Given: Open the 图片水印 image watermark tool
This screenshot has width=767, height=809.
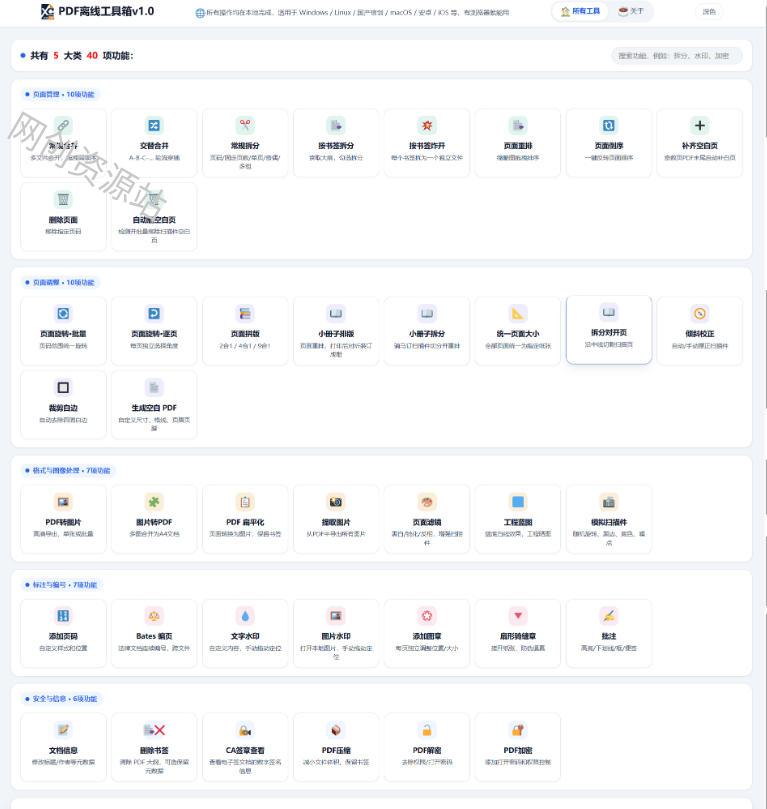Looking at the screenshot, I should [x=336, y=634].
